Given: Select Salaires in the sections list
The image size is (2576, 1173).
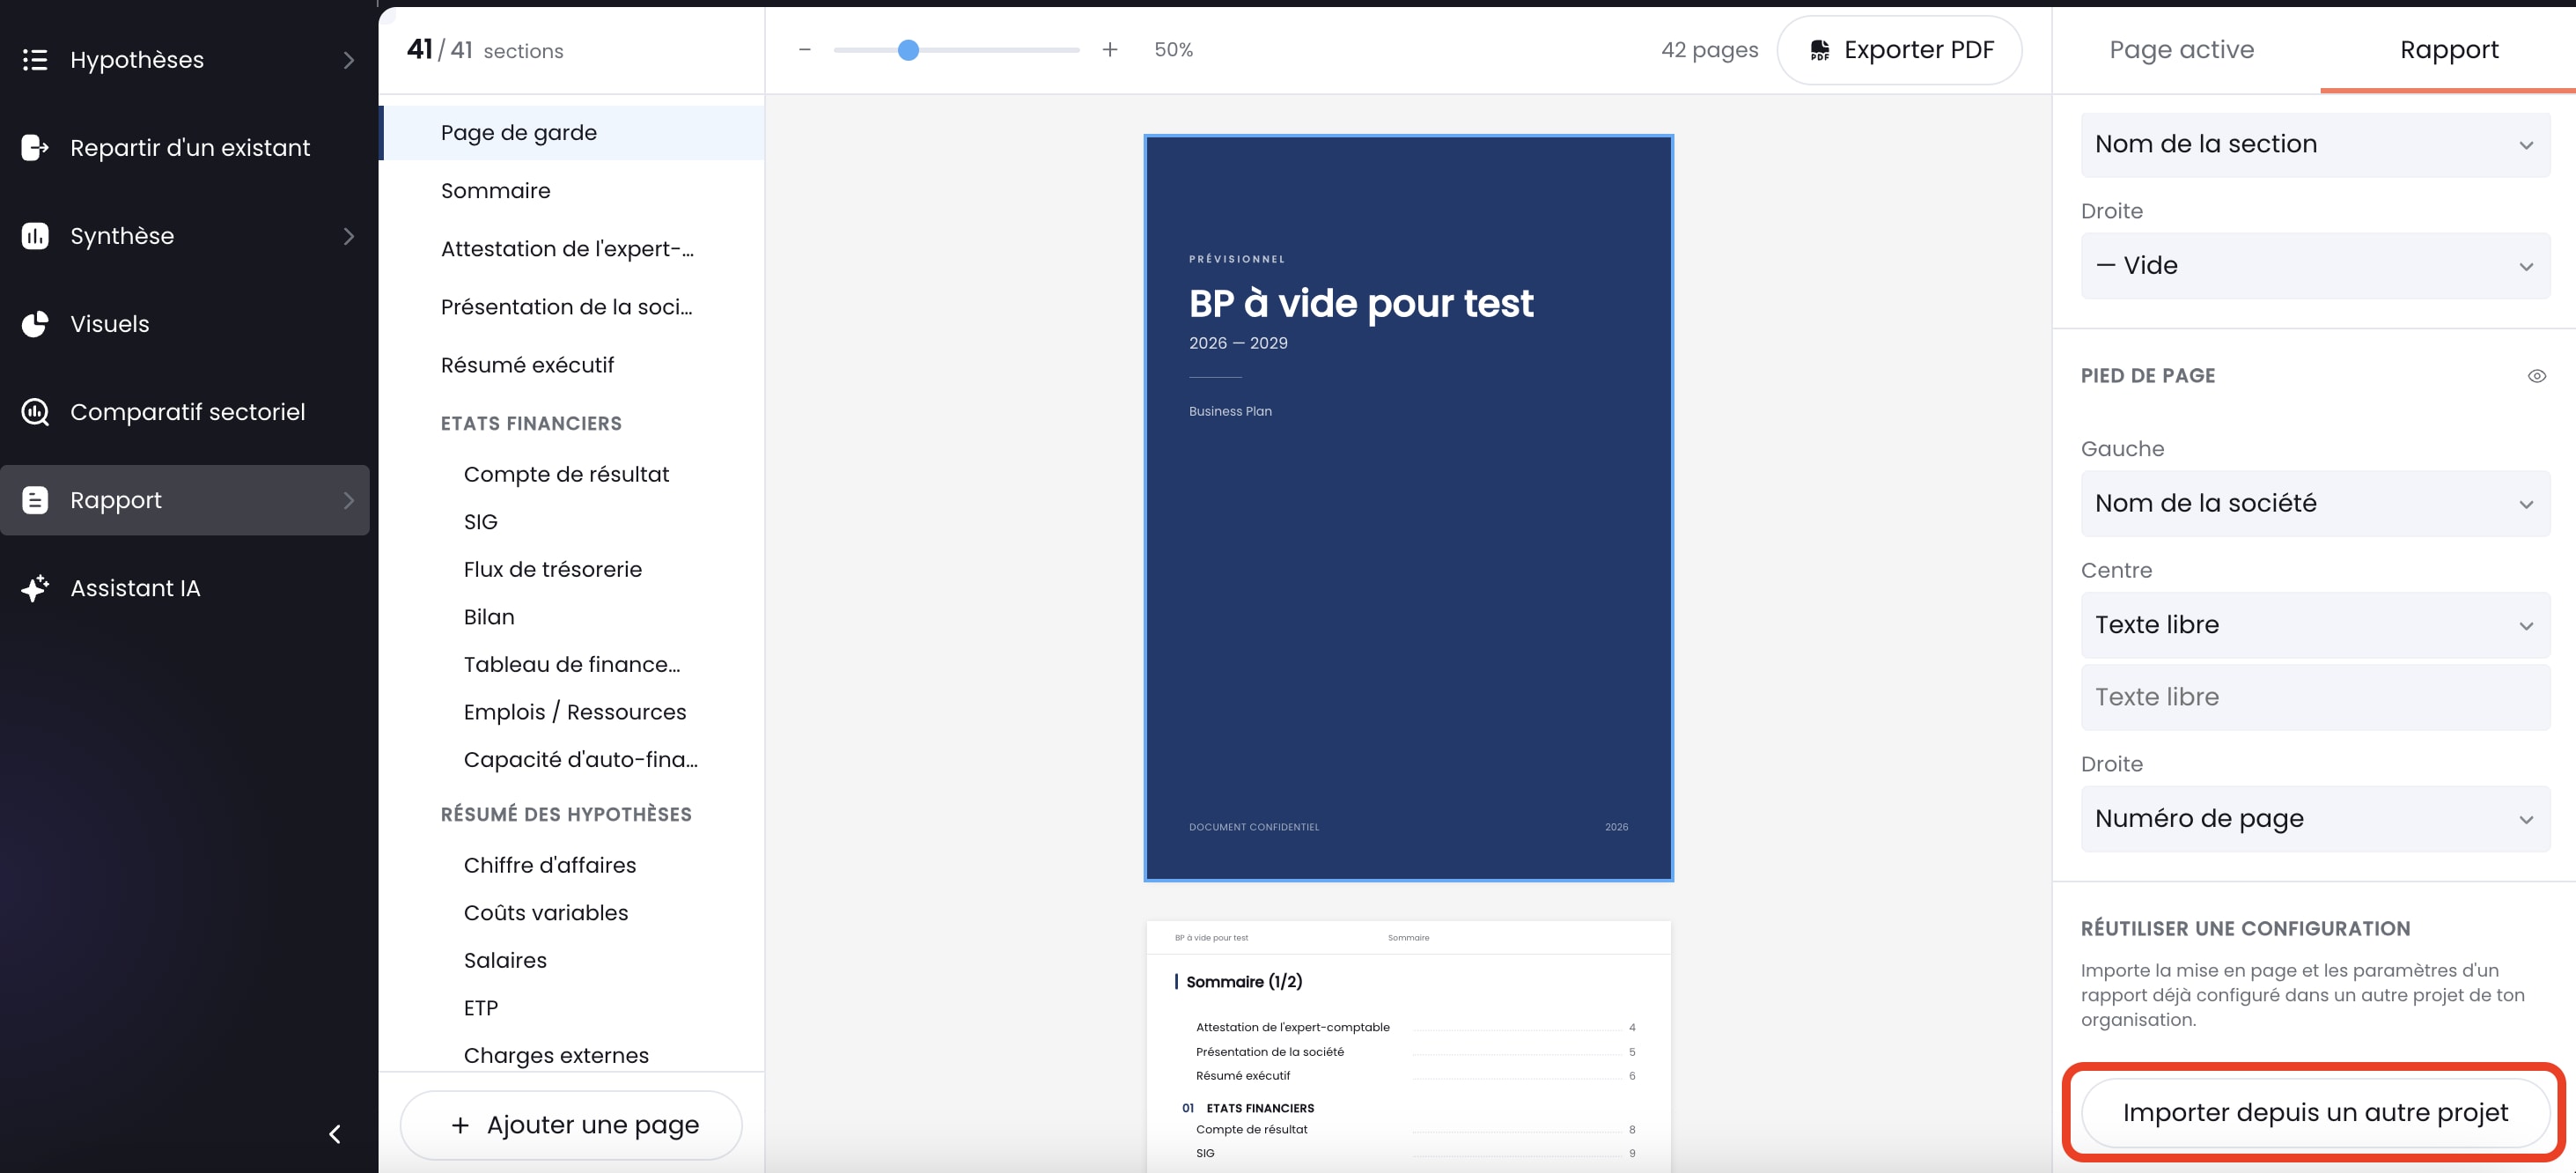Looking at the screenshot, I should (573, 961).
